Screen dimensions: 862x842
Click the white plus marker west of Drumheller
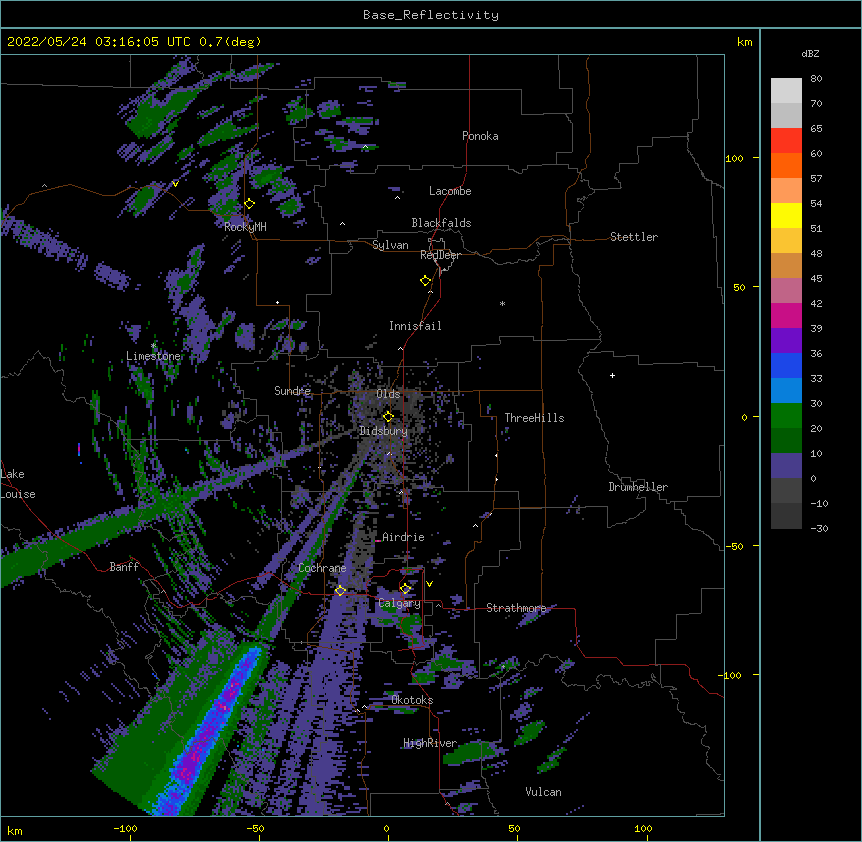pyautogui.click(x=612, y=375)
